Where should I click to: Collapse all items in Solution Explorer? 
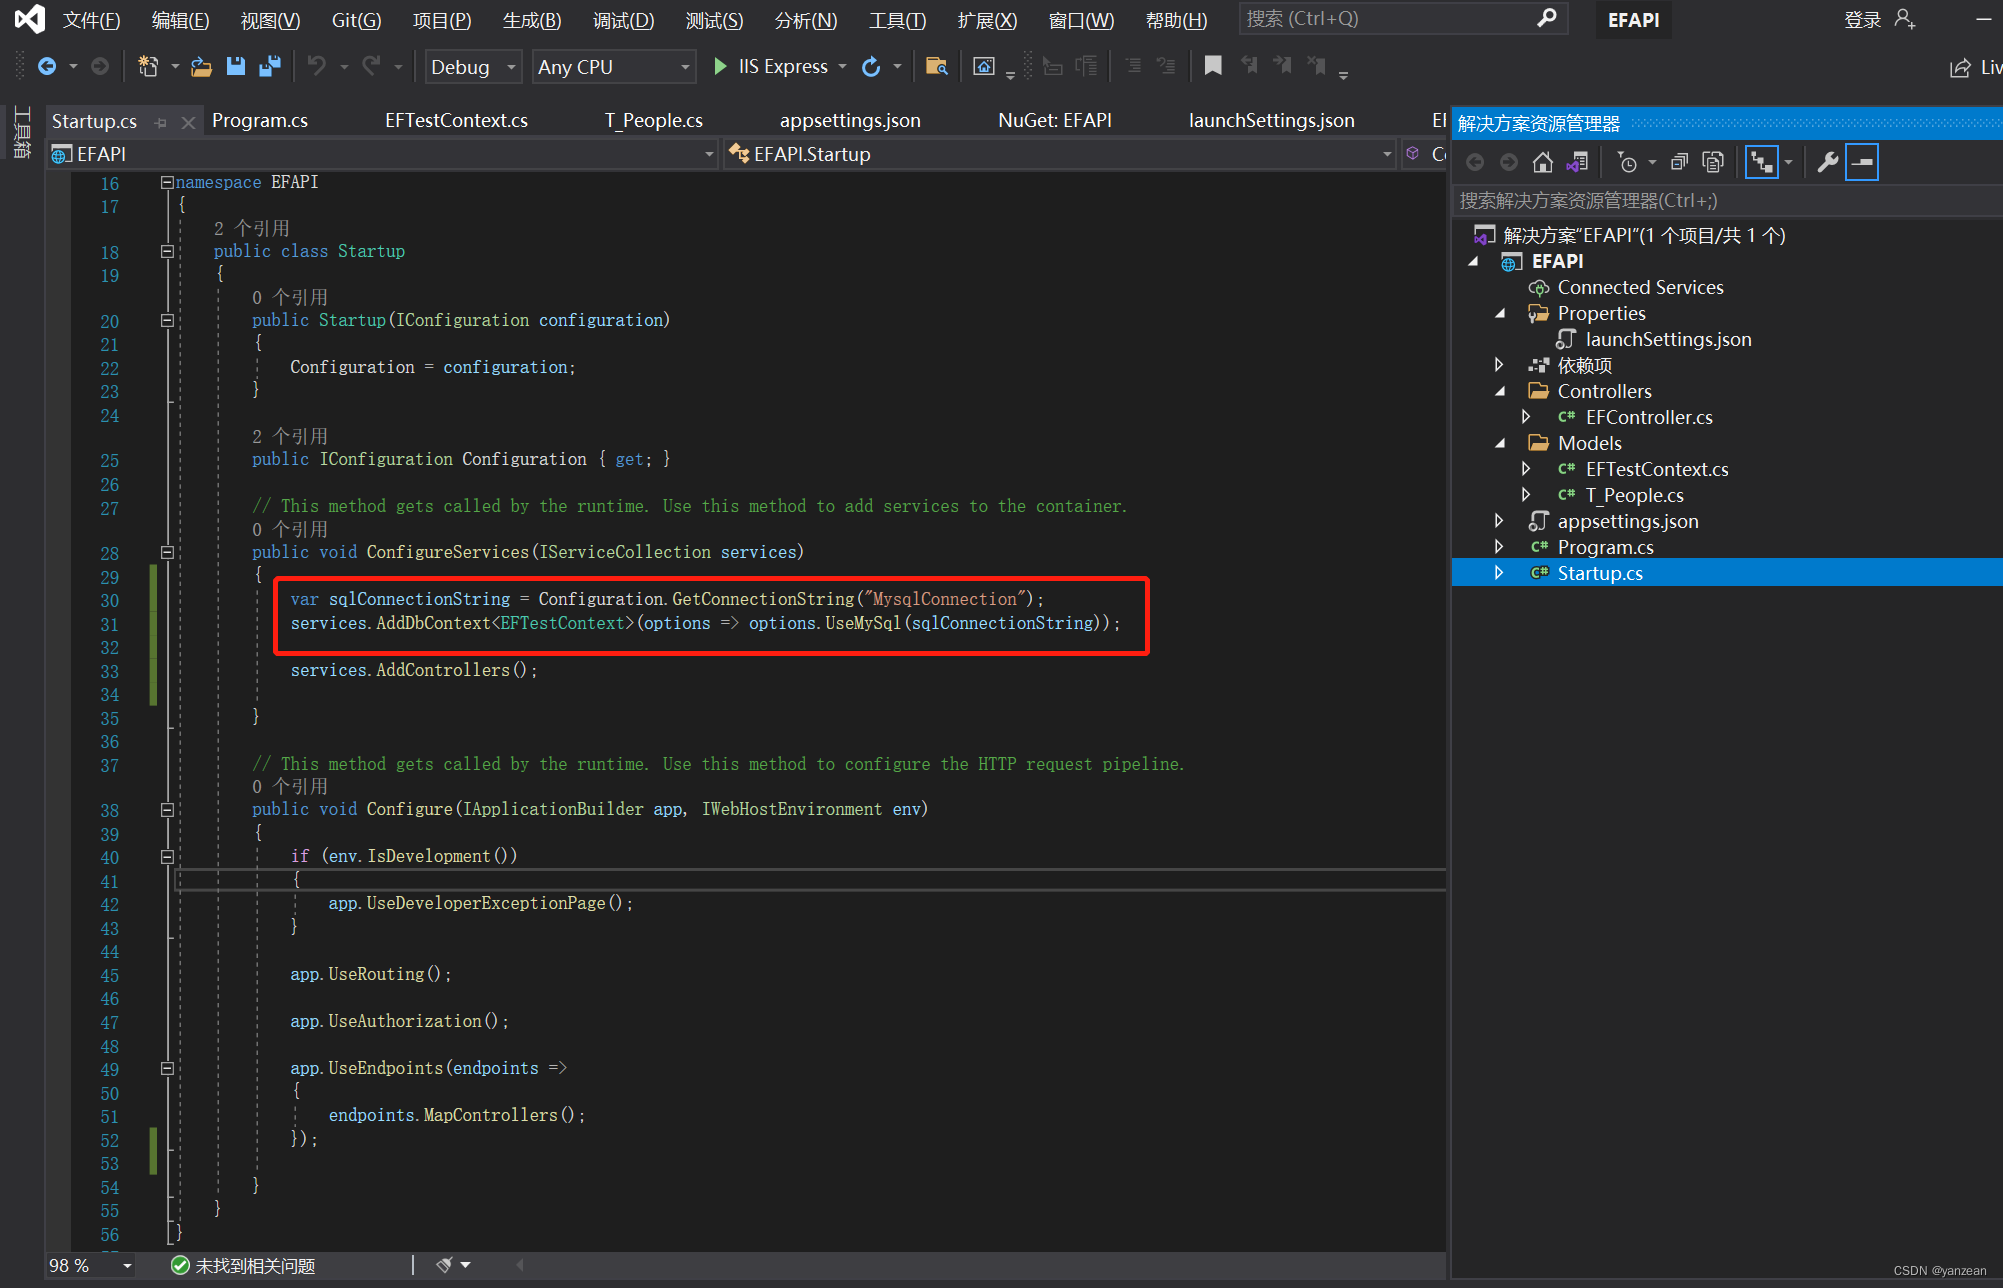(x=1680, y=162)
